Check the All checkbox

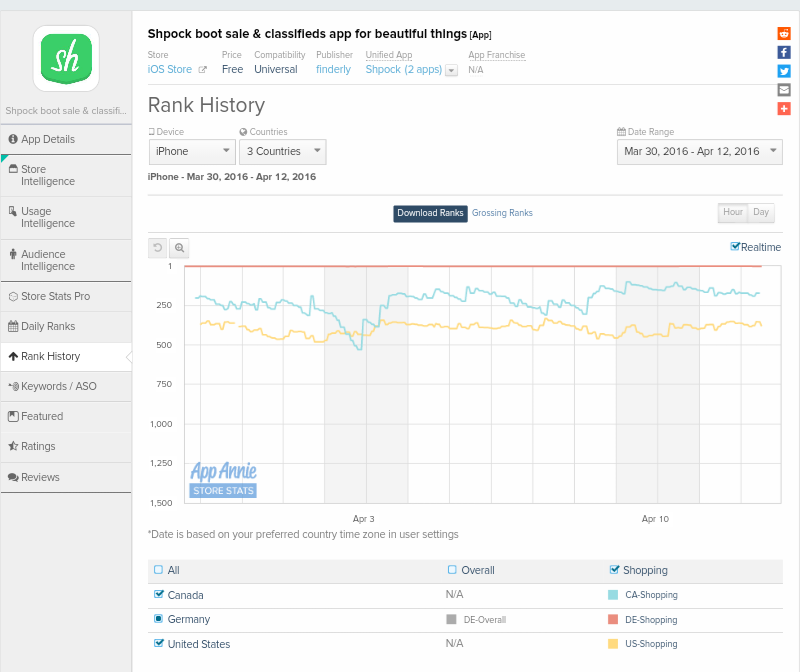158,569
